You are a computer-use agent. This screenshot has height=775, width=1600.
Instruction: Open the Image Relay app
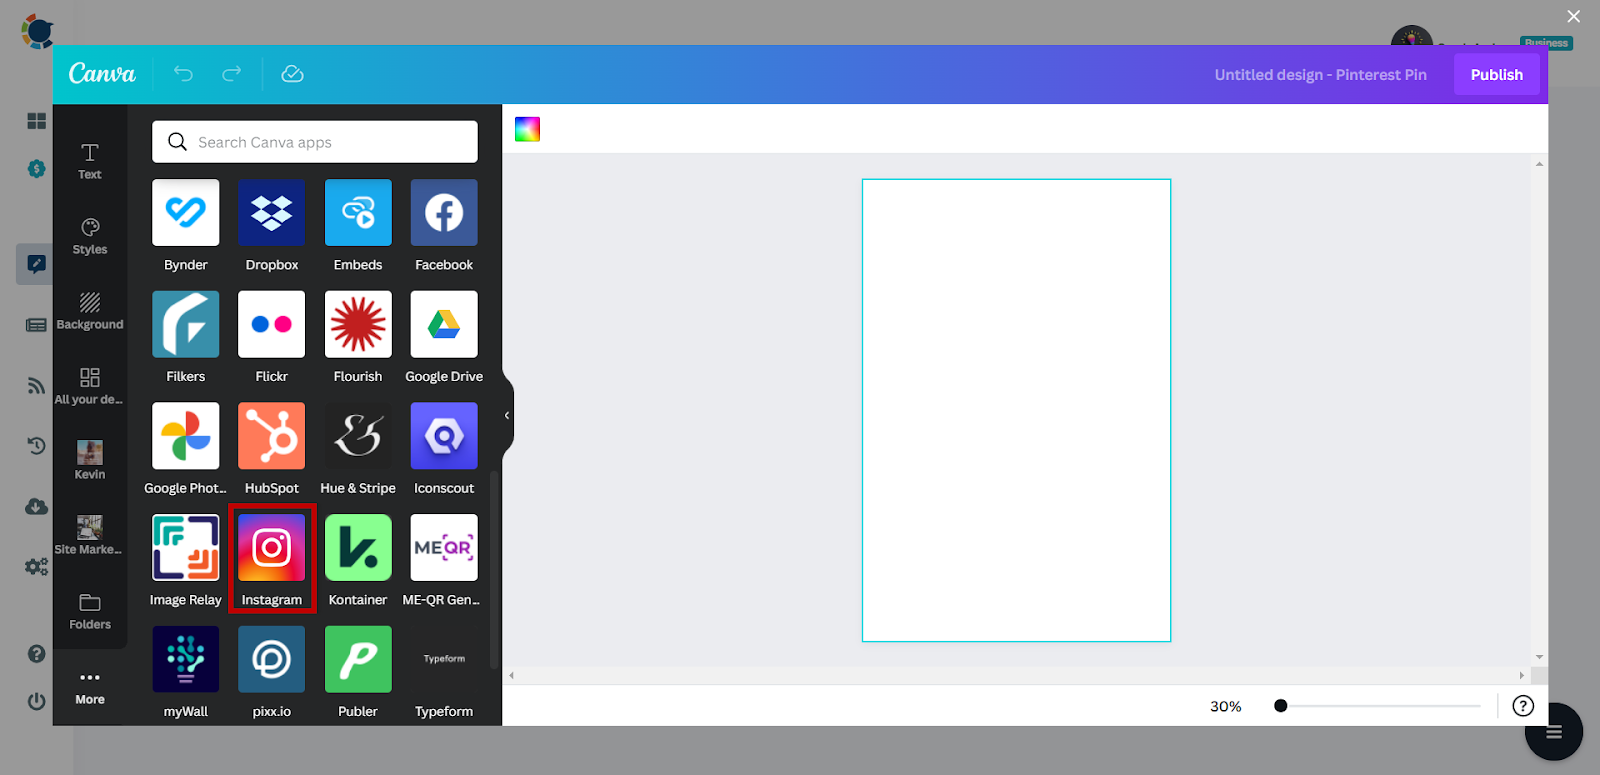pyautogui.click(x=186, y=548)
